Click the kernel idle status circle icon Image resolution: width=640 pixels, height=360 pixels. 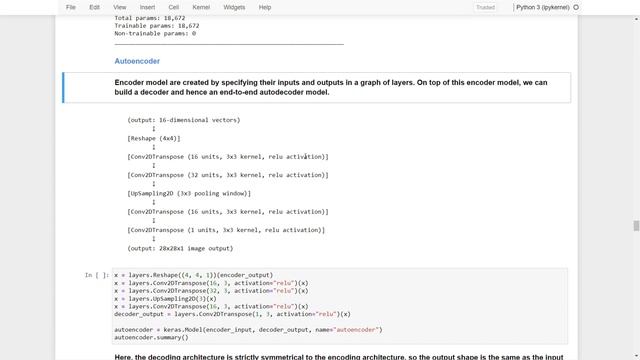576,7
